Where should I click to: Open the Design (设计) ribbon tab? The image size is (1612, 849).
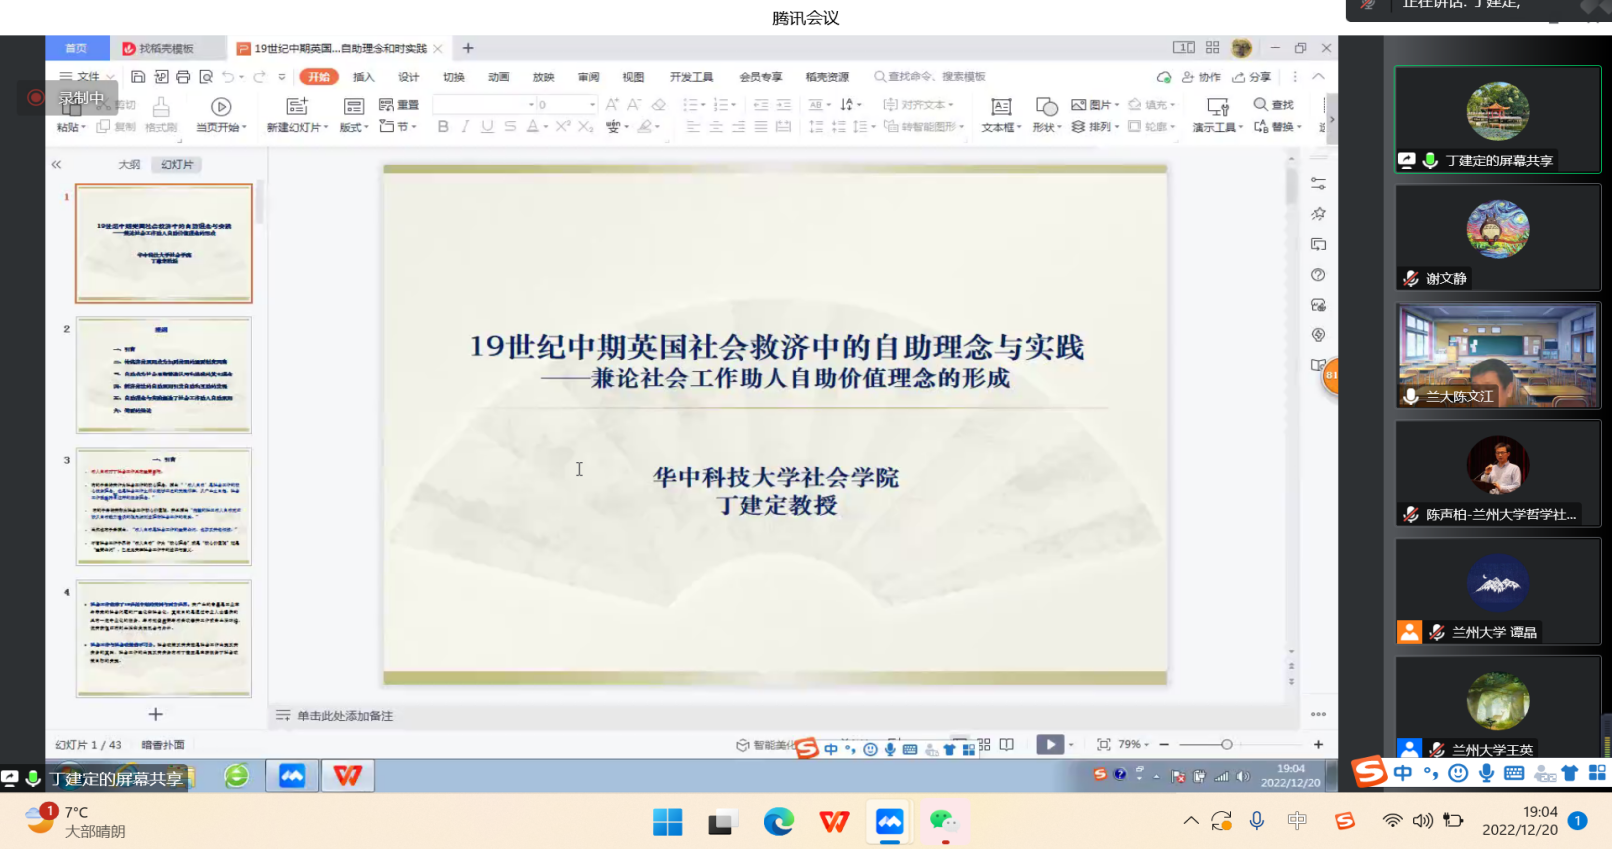[x=409, y=77]
